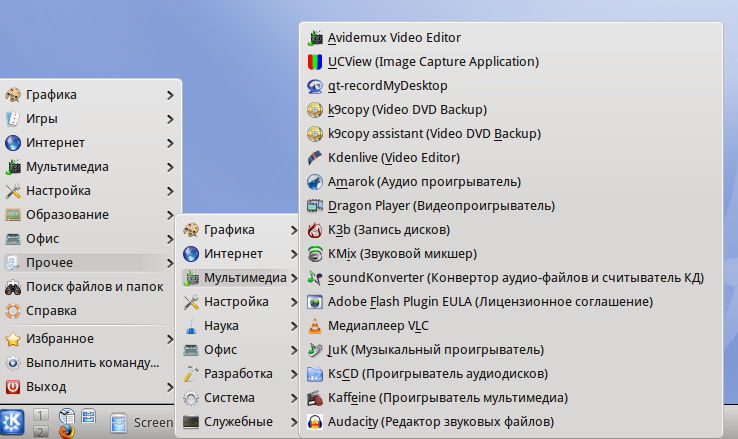
Task: Open KMix sound mixer
Action: [x=511, y=254]
